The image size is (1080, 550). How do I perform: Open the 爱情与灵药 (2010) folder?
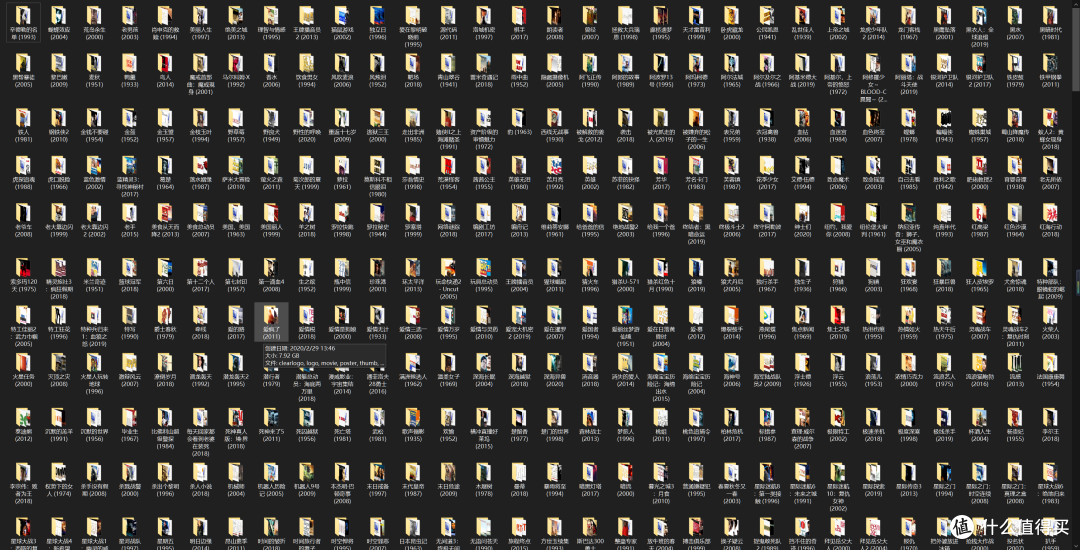(484, 323)
